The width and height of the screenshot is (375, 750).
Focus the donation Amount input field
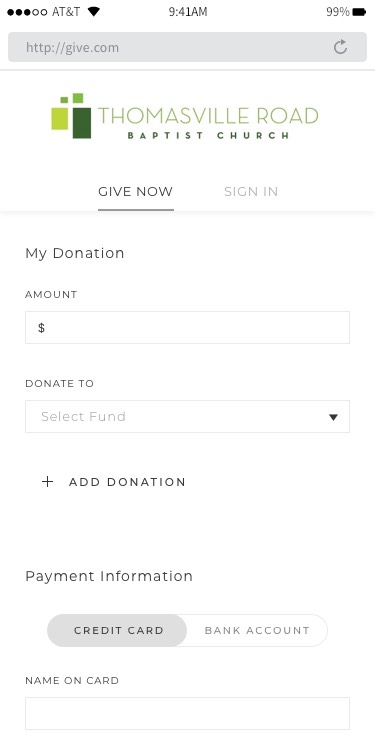coord(188,328)
